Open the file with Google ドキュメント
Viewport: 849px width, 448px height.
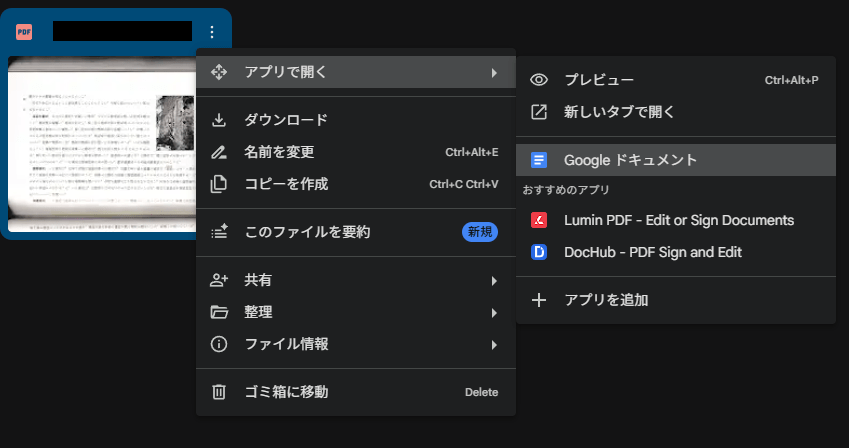click(676, 160)
